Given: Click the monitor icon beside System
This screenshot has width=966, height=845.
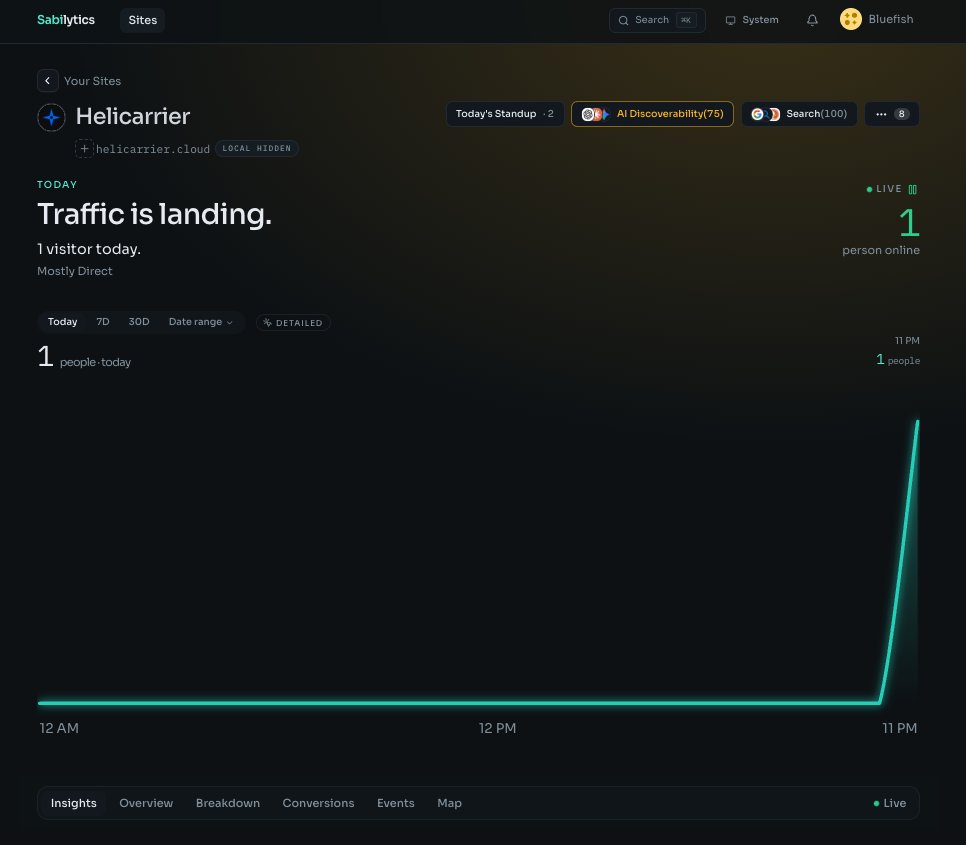Looking at the screenshot, I should 730,20.
